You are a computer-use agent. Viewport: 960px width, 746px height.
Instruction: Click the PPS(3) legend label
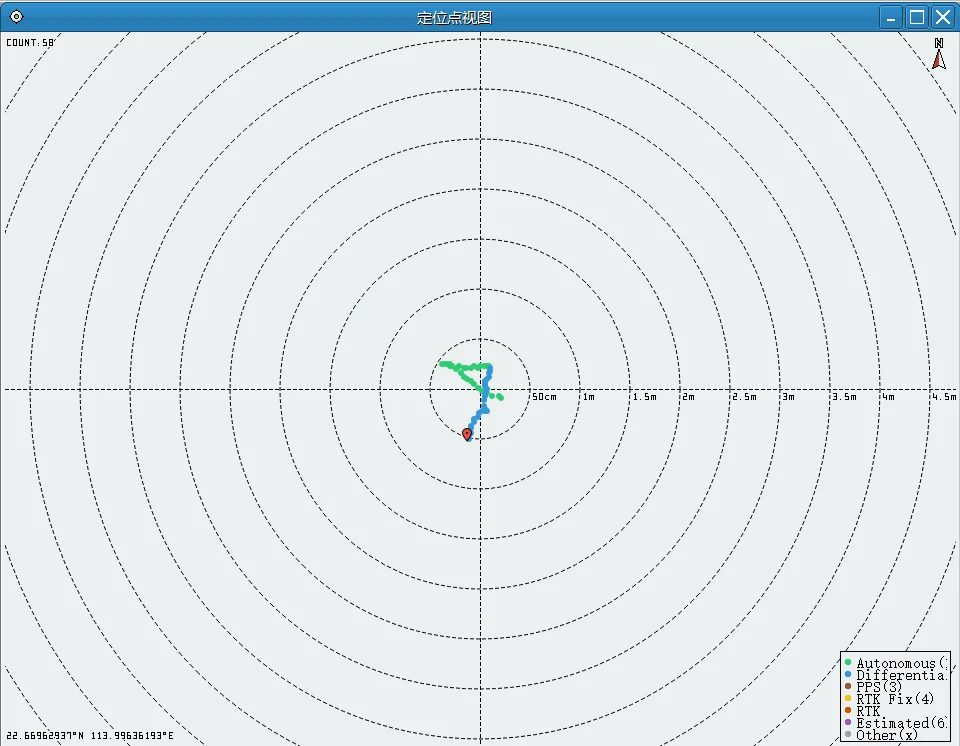click(x=879, y=687)
